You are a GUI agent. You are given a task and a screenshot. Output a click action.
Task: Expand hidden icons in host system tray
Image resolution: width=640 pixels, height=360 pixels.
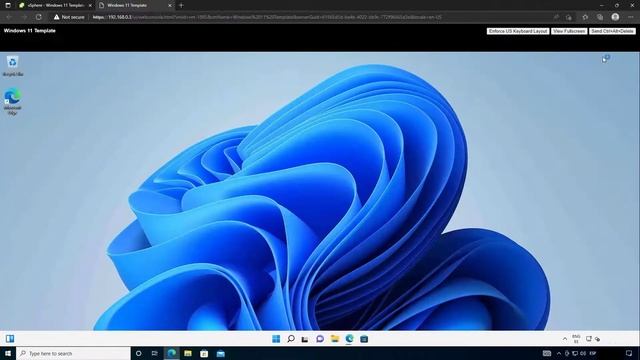559,353
